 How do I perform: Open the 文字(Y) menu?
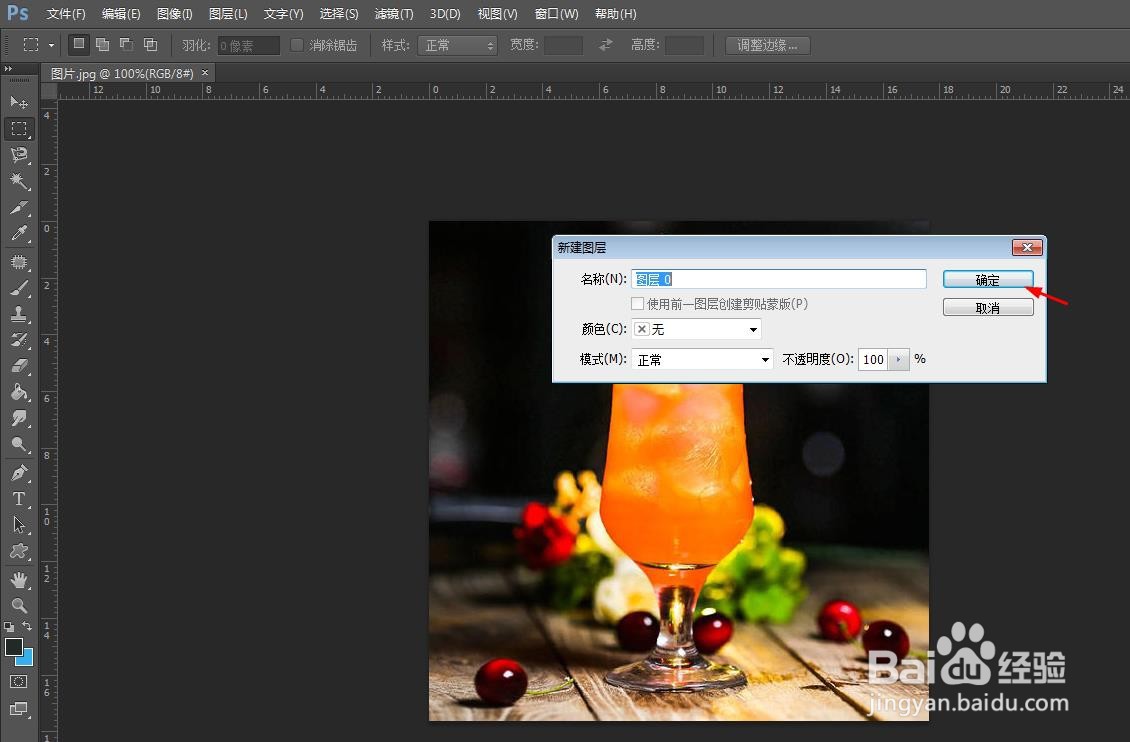[283, 14]
